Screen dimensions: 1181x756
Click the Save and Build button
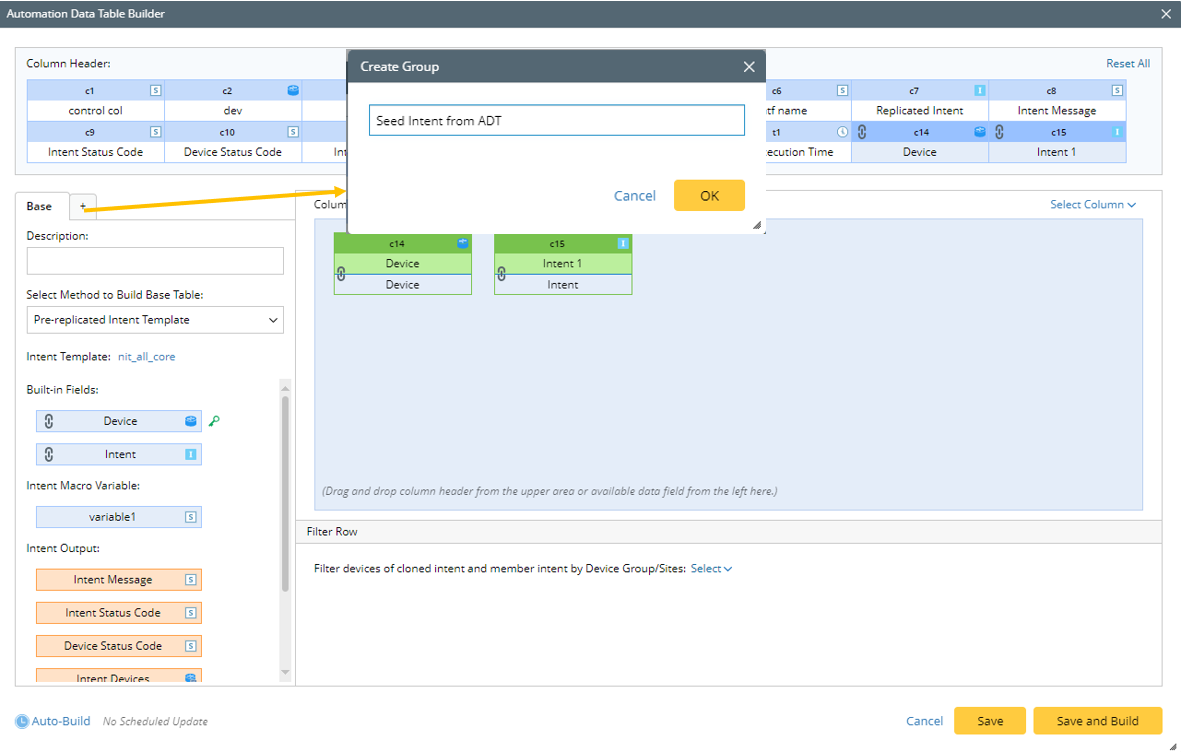click(1097, 721)
